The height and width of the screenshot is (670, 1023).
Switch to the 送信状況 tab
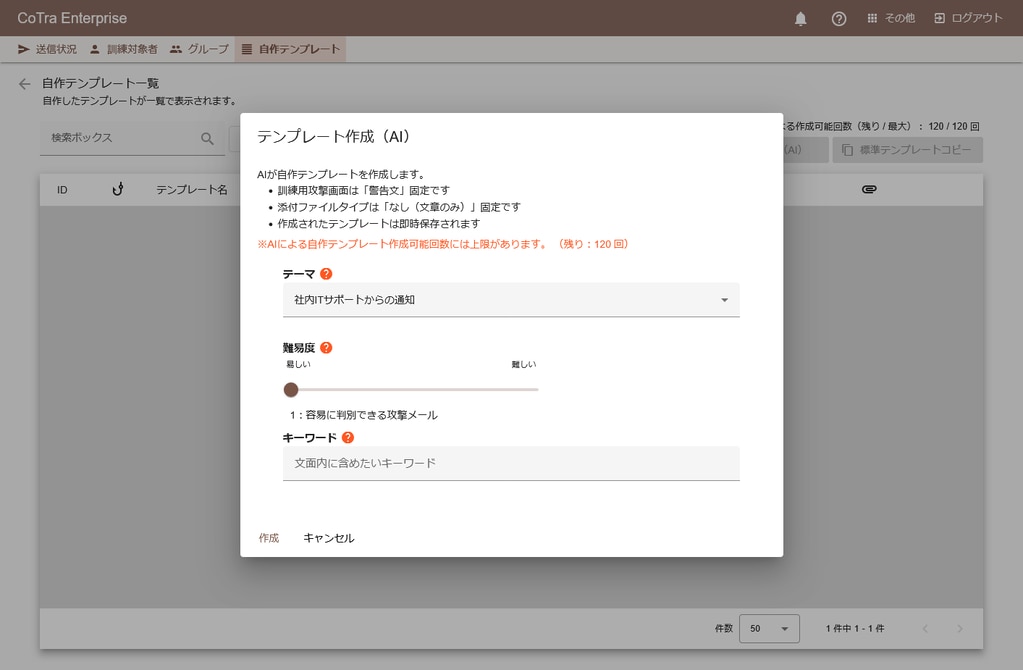[47, 49]
